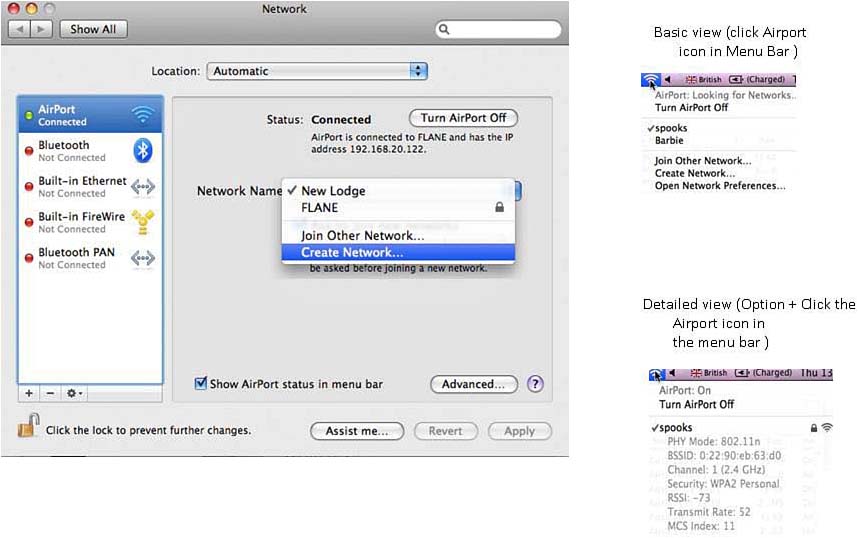Click the AirPort Wi-Fi waves icon in sidebar
This screenshot has height=538, width=858.
143,114
